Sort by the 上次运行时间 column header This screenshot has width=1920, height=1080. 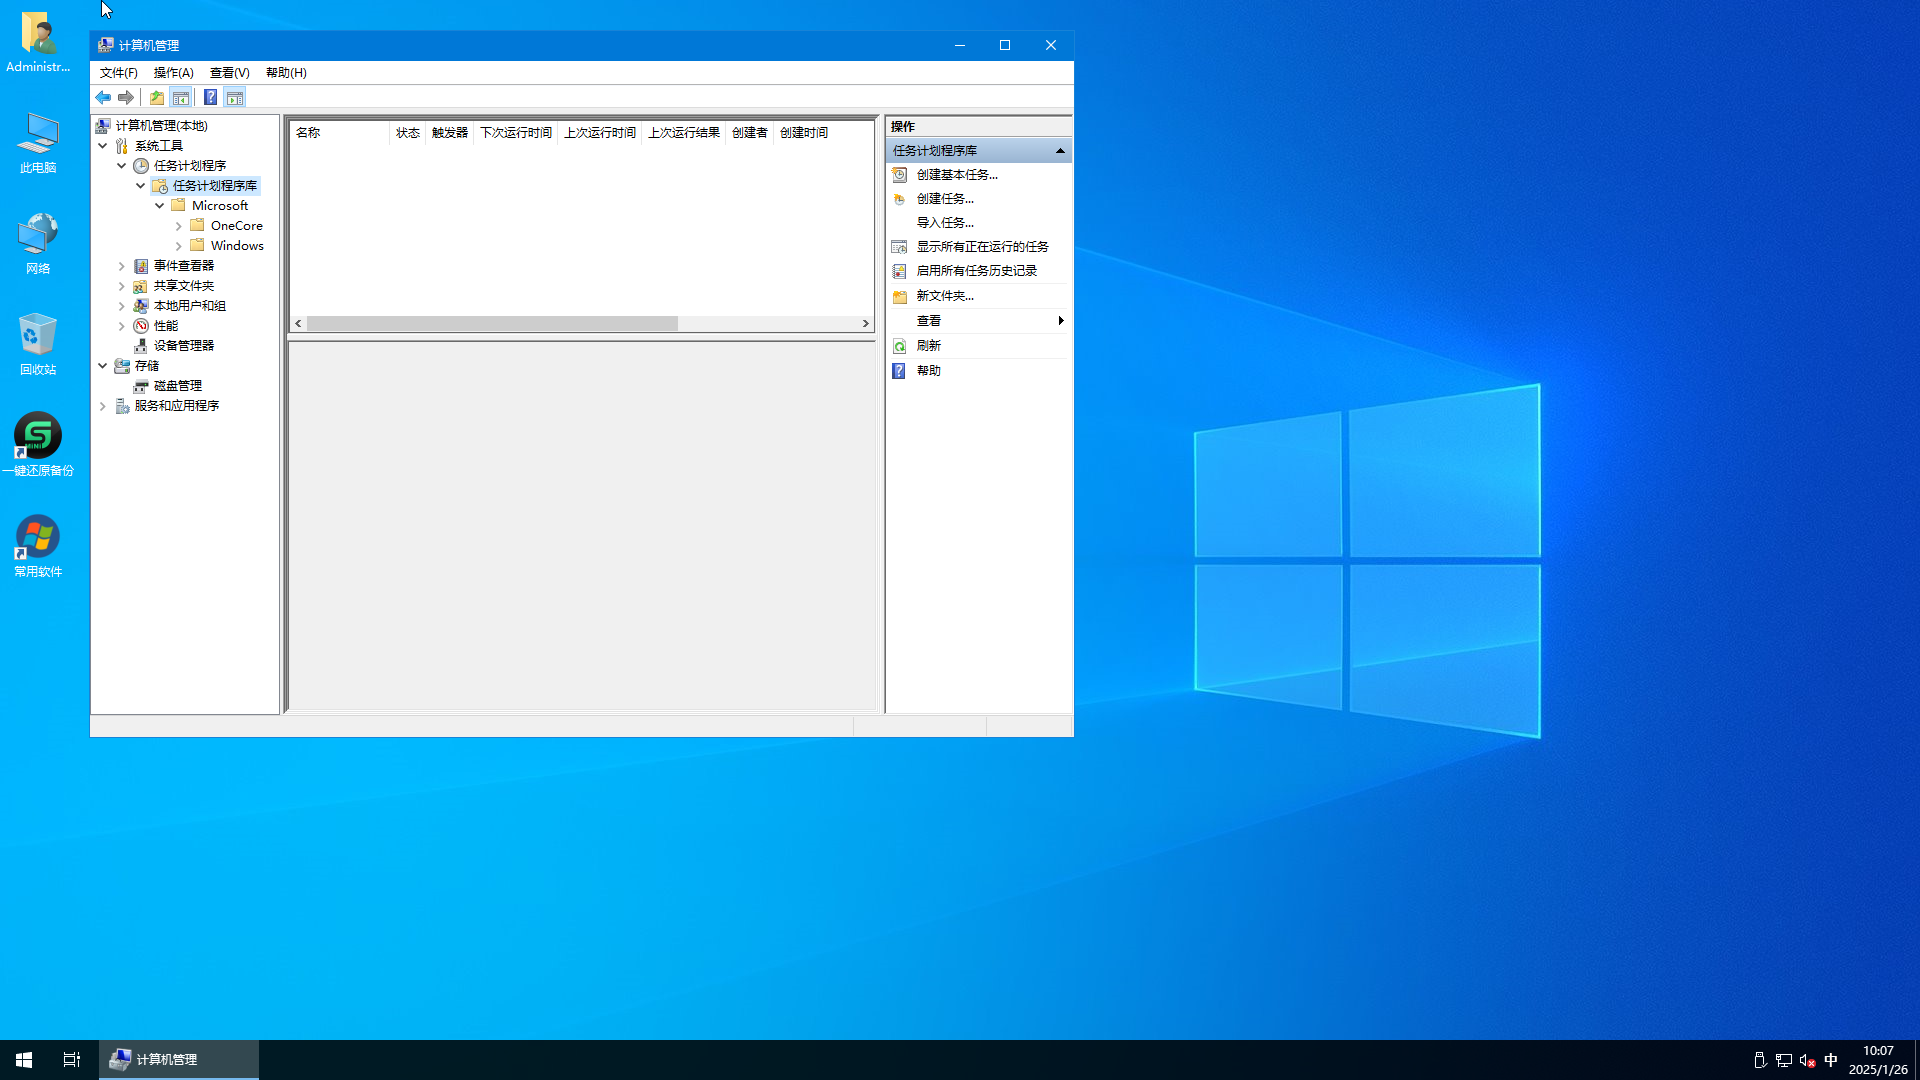(x=600, y=133)
